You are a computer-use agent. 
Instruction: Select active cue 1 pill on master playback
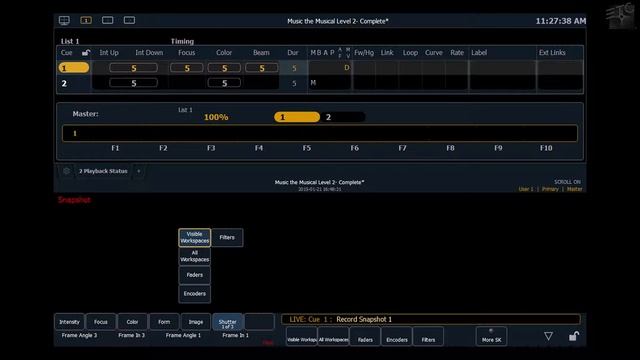297,117
